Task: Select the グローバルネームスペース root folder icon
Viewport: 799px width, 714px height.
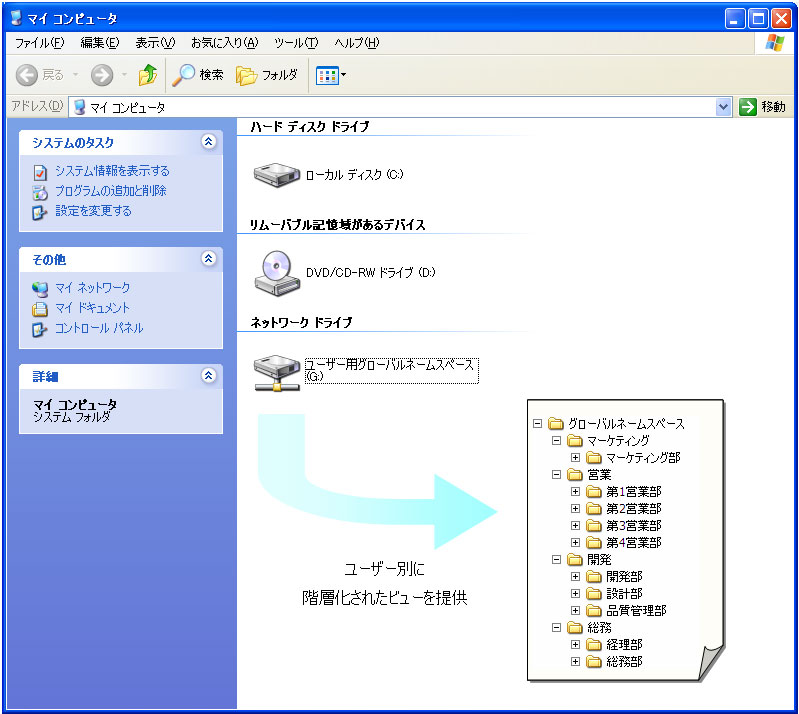Action: [555, 423]
